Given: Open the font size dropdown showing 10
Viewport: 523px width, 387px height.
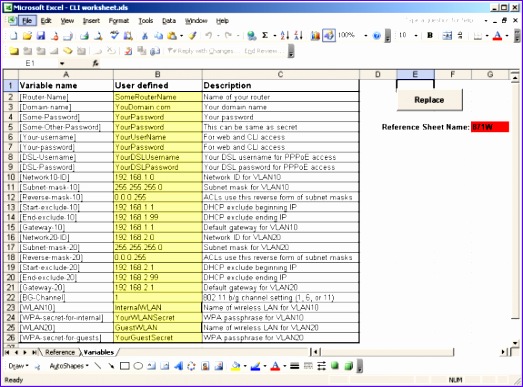Looking at the screenshot, I should tap(416, 35).
